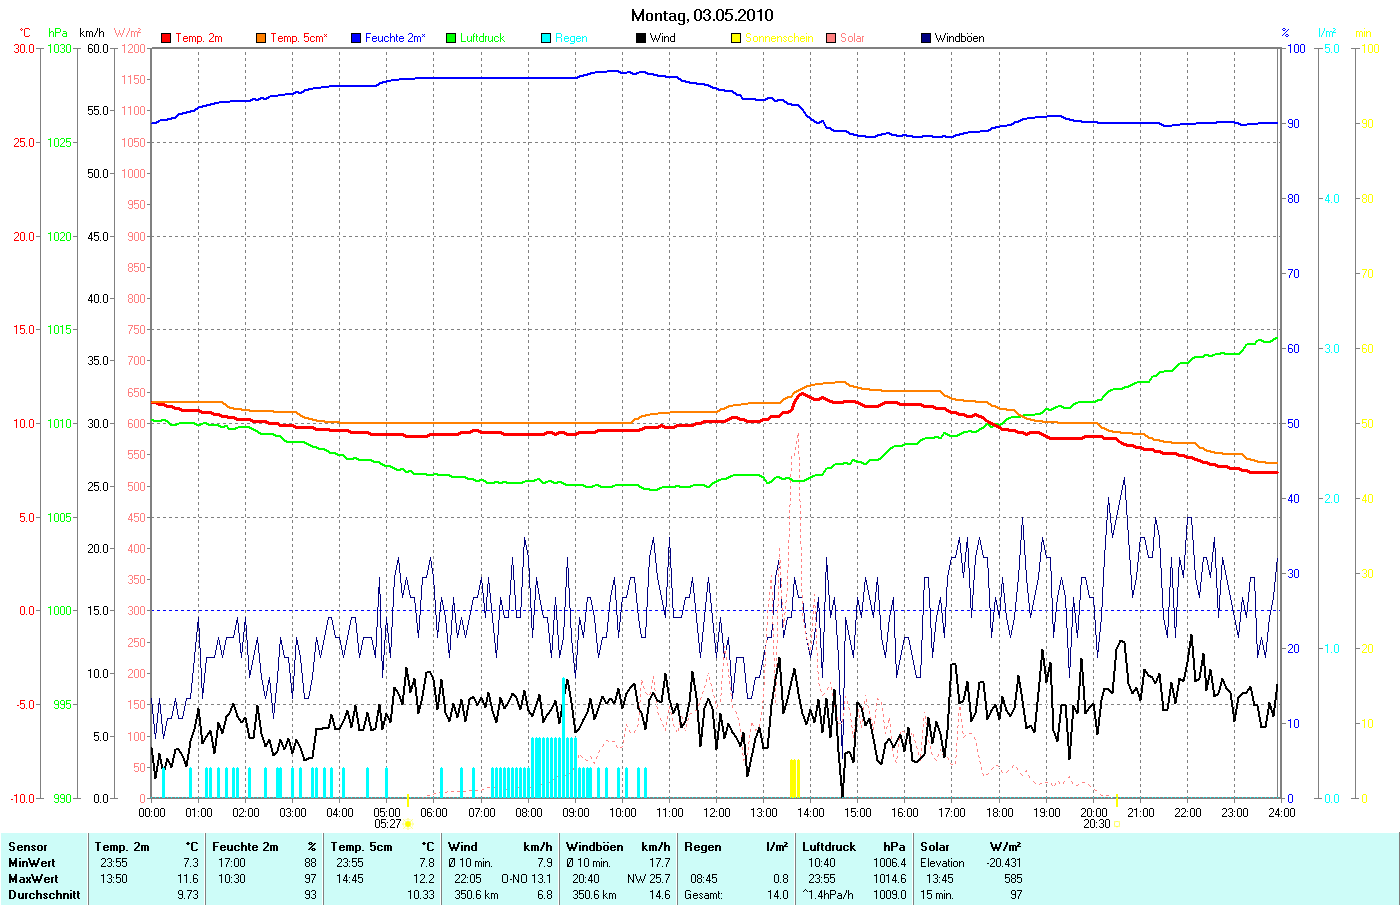Click the pink Solar legend square

[831, 38]
